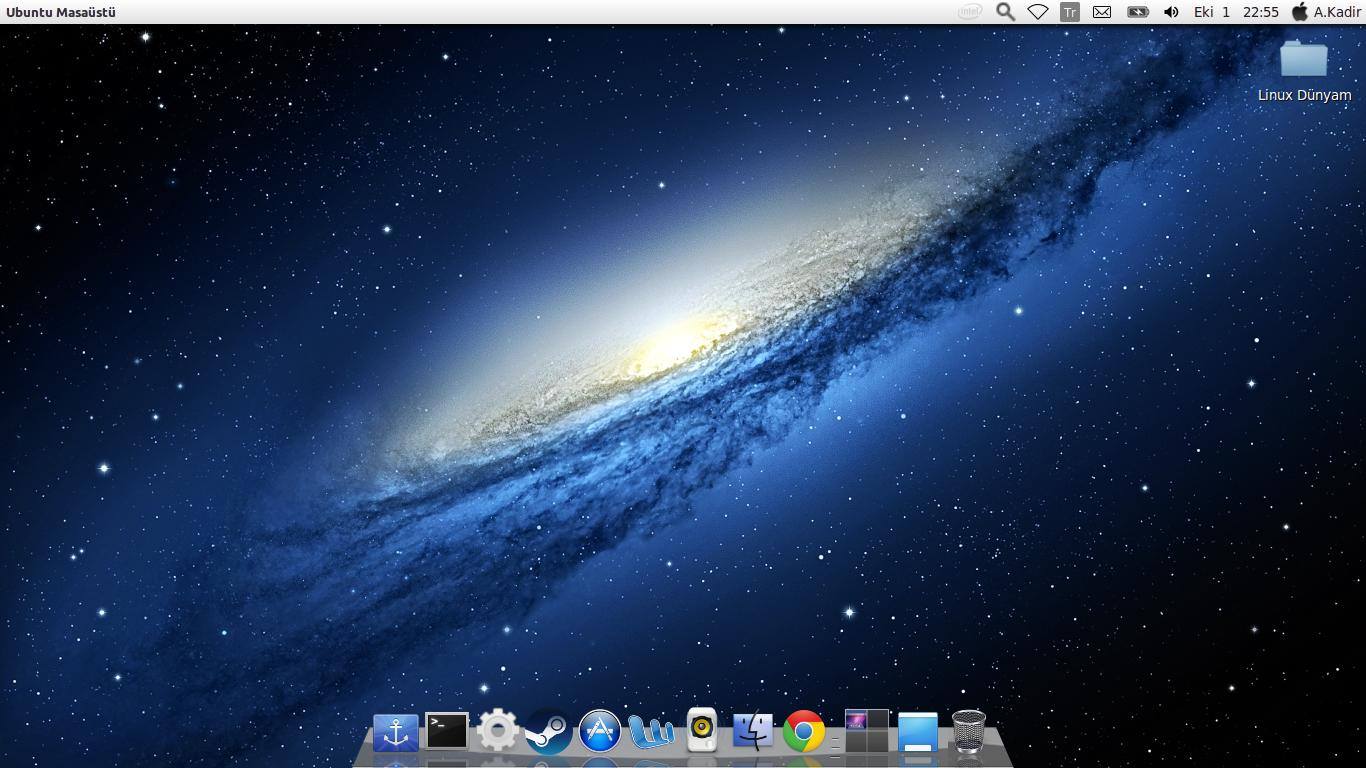Open the anchor dock settings icon
The width and height of the screenshot is (1366, 768).
[395, 732]
